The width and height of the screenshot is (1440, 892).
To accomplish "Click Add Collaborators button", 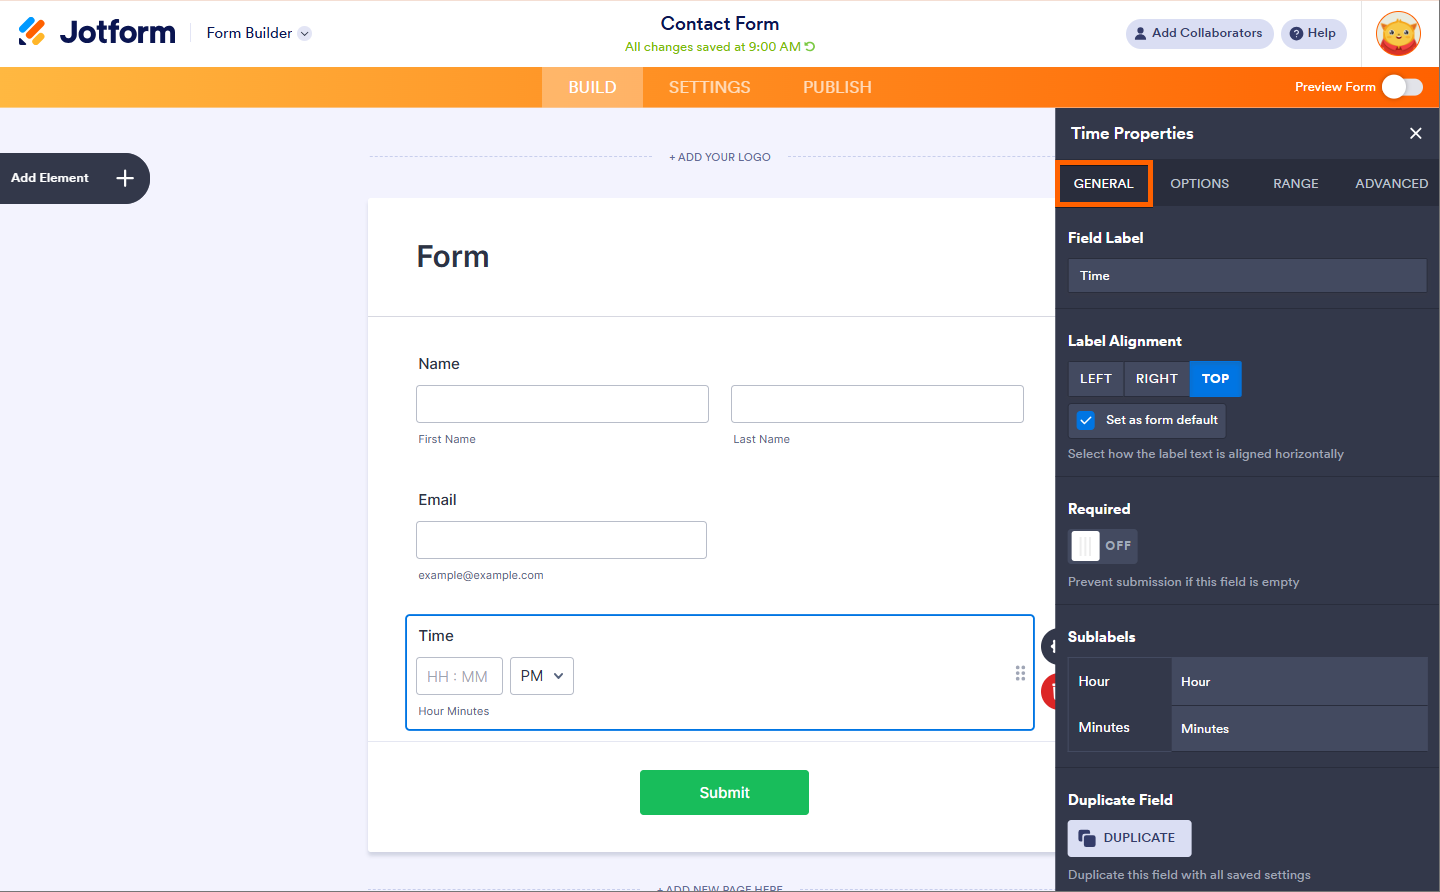I will (x=1199, y=33).
